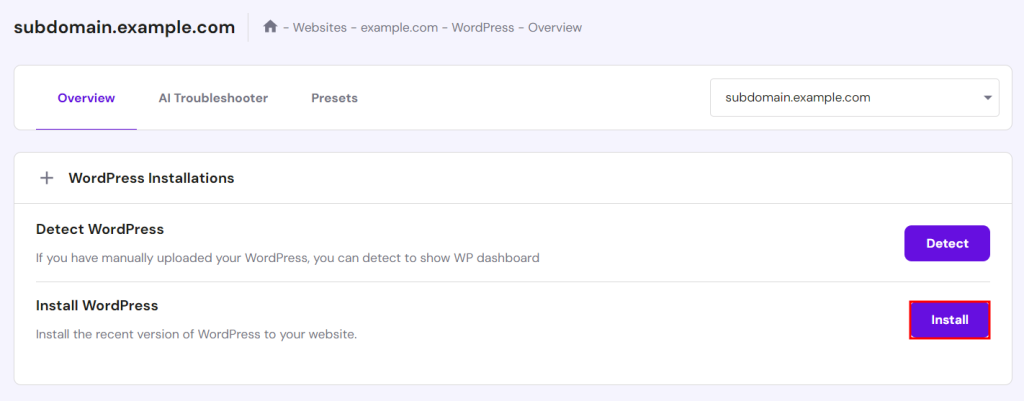This screenshot has height=401, width=1024.
Task: Go to home via breadcrumb house icon
Action: coord(270,27)
